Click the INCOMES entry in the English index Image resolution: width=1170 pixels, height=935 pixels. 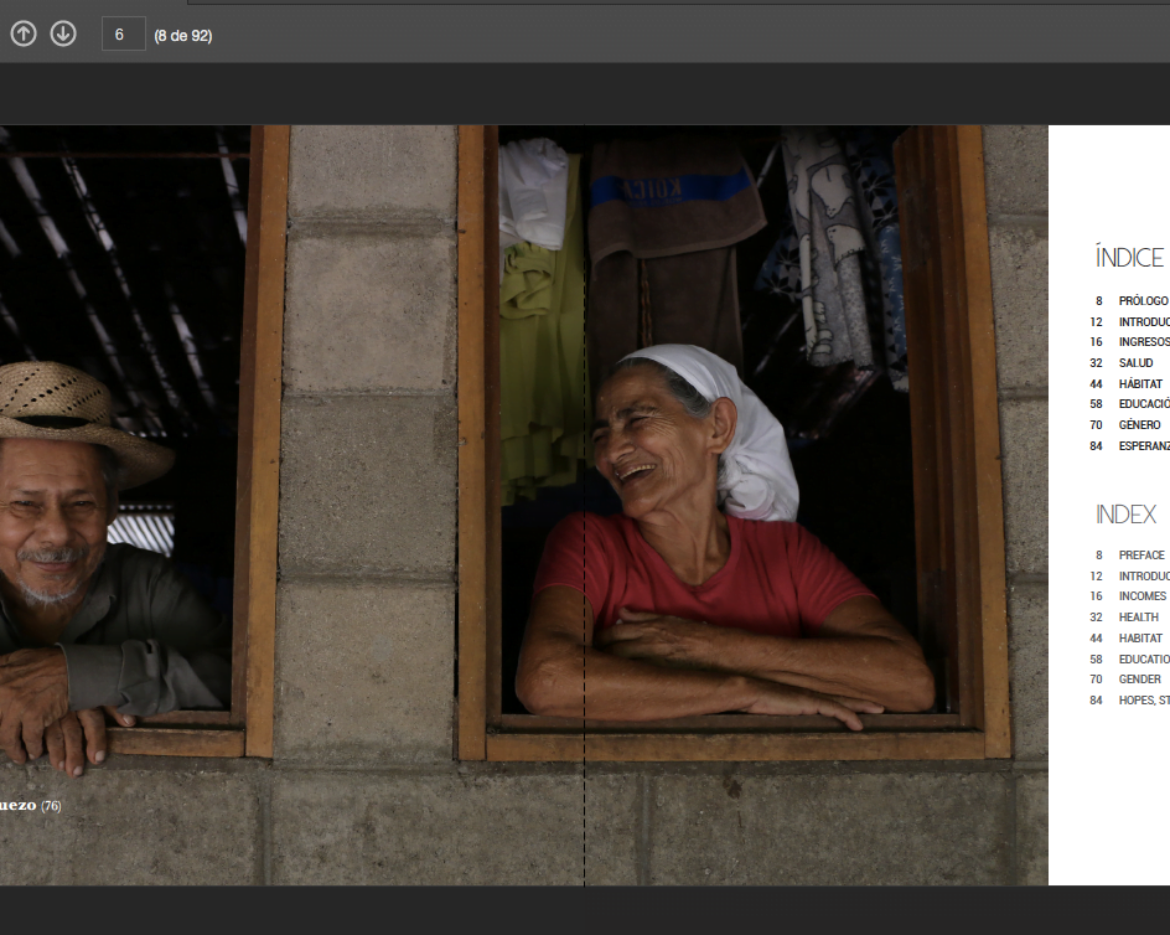click(x=1142, y=596)
